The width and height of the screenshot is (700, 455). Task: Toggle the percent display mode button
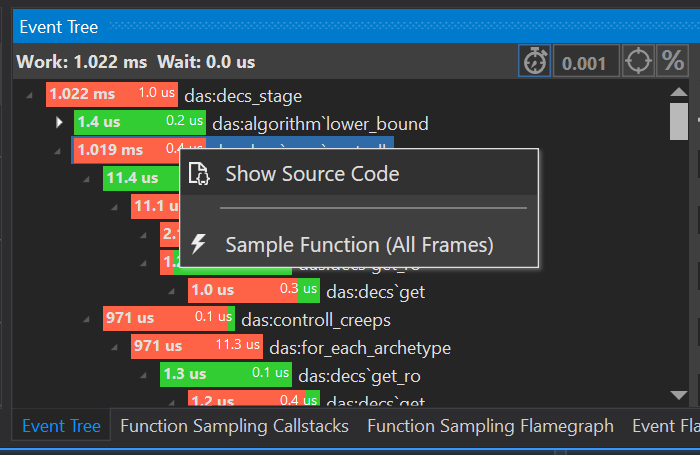point(672,61)
